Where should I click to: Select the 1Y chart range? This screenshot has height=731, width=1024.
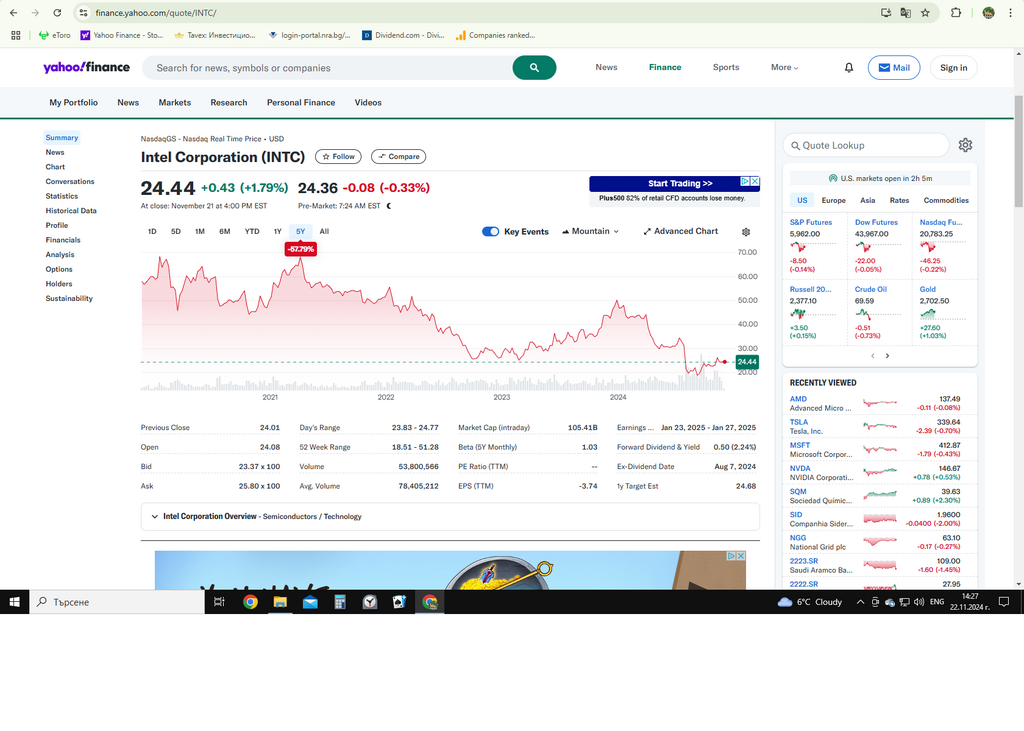point(278,232)
